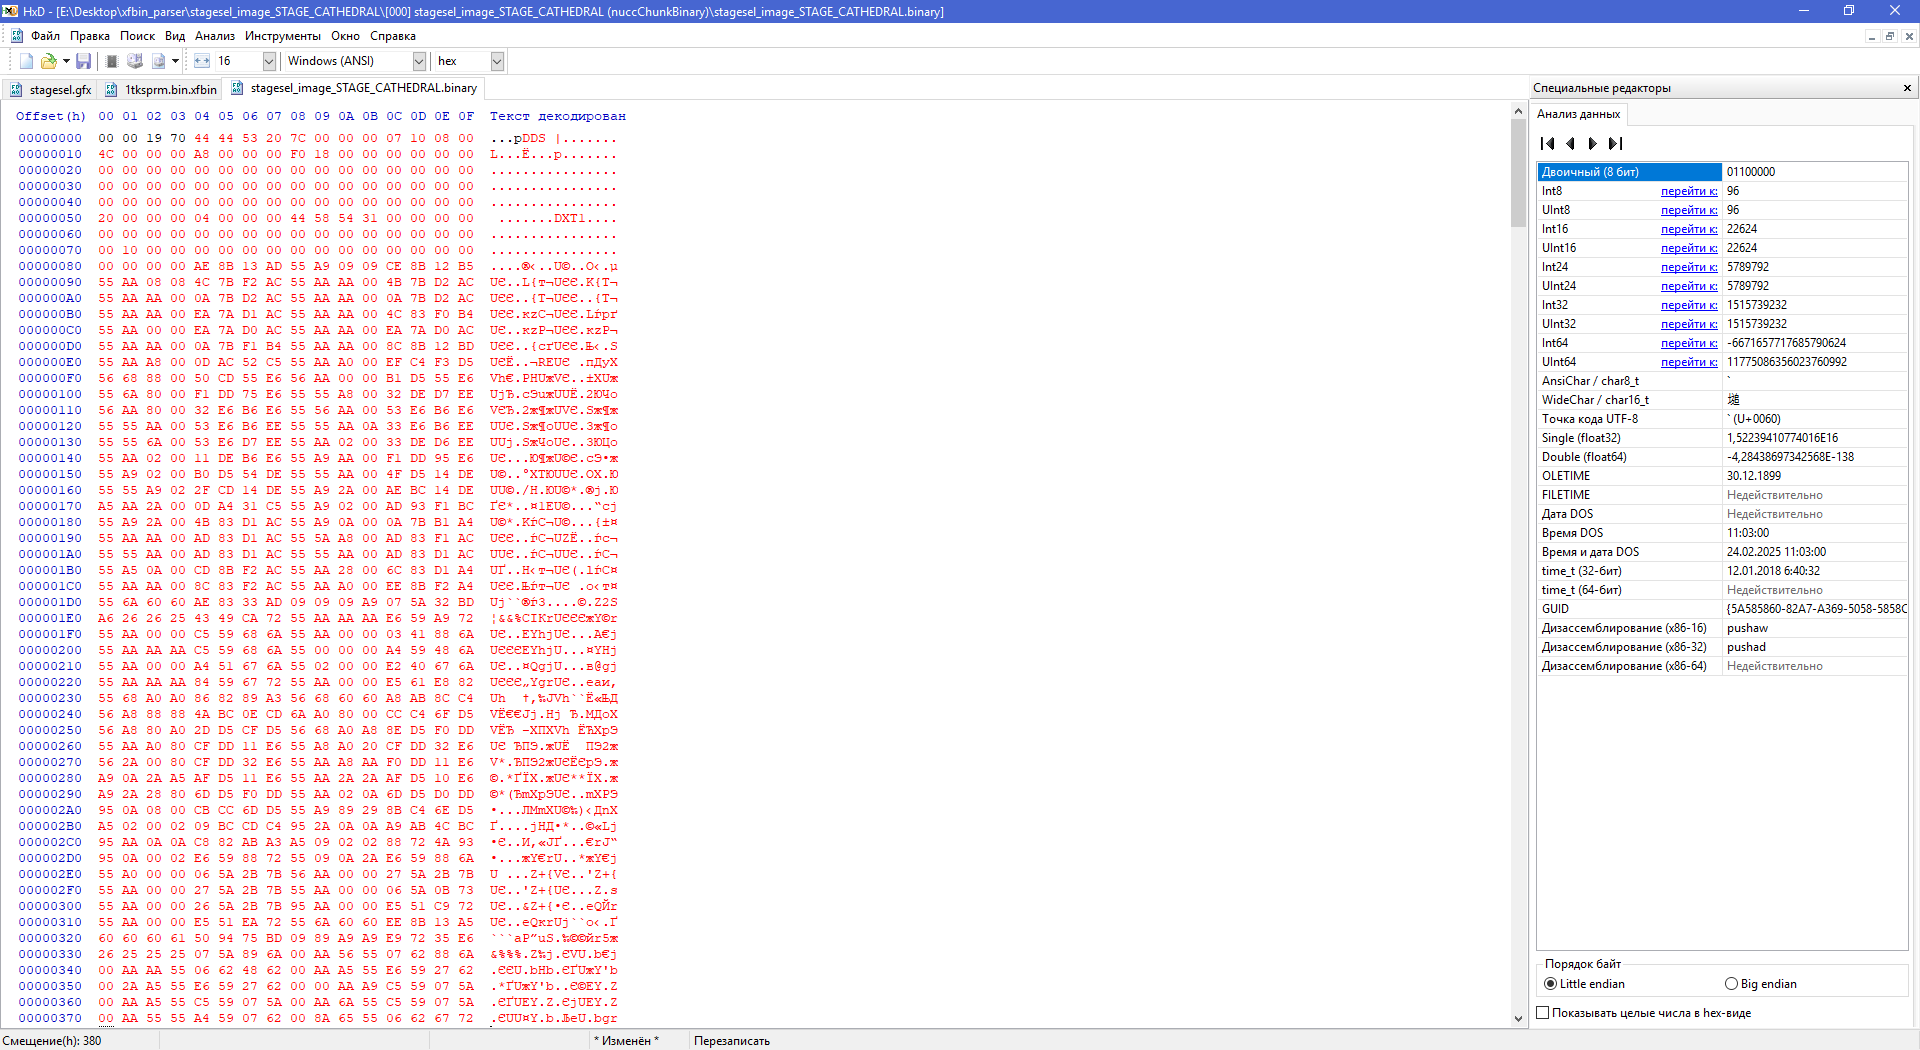Viewport: 1920px width, 1050px height.
Task: Click the New file toolbar icon
Action: [x=27, y=61]
